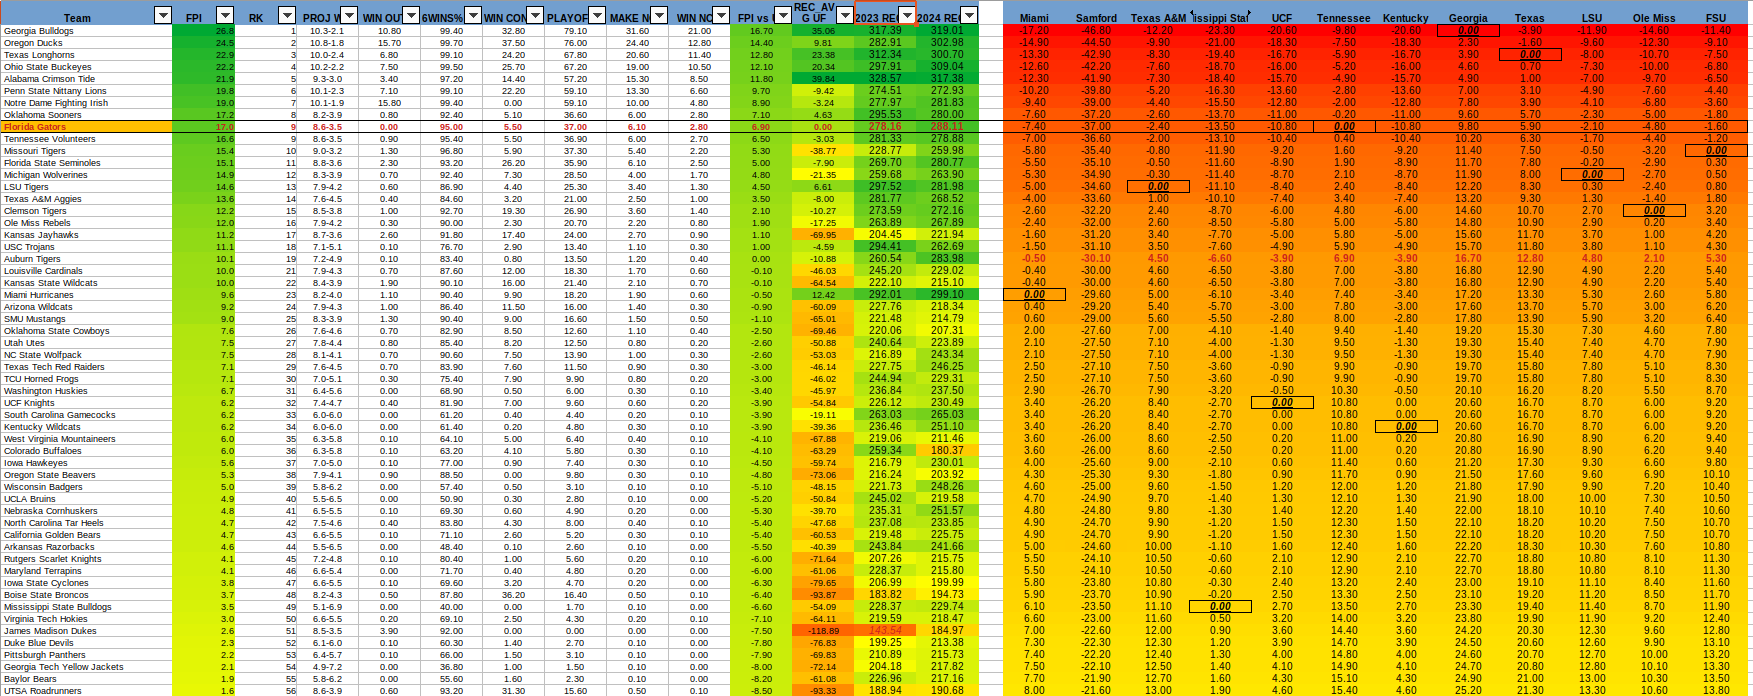This screenshot has width=1753, height=696.
Task: Click the Florida State Seminoles cell
Action: 86,163
